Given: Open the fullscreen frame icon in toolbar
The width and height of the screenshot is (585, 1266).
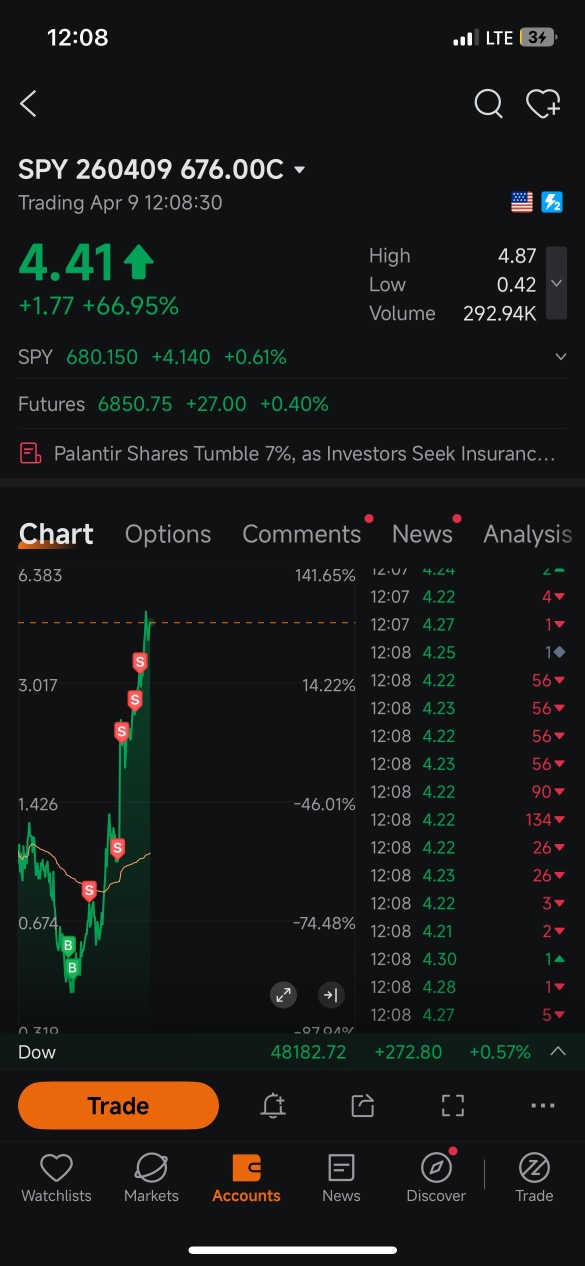Looking at the screenshot, I should pyautogui.click(x=453, y=1105).
